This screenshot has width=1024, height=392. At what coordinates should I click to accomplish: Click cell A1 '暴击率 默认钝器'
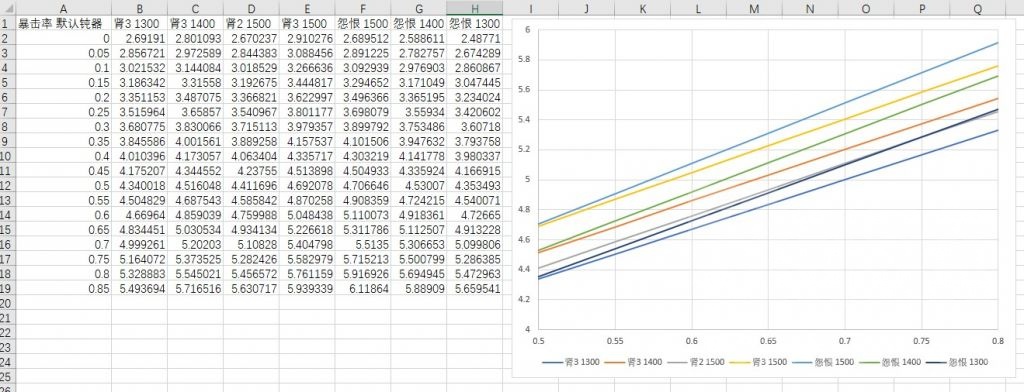(63, 24)
